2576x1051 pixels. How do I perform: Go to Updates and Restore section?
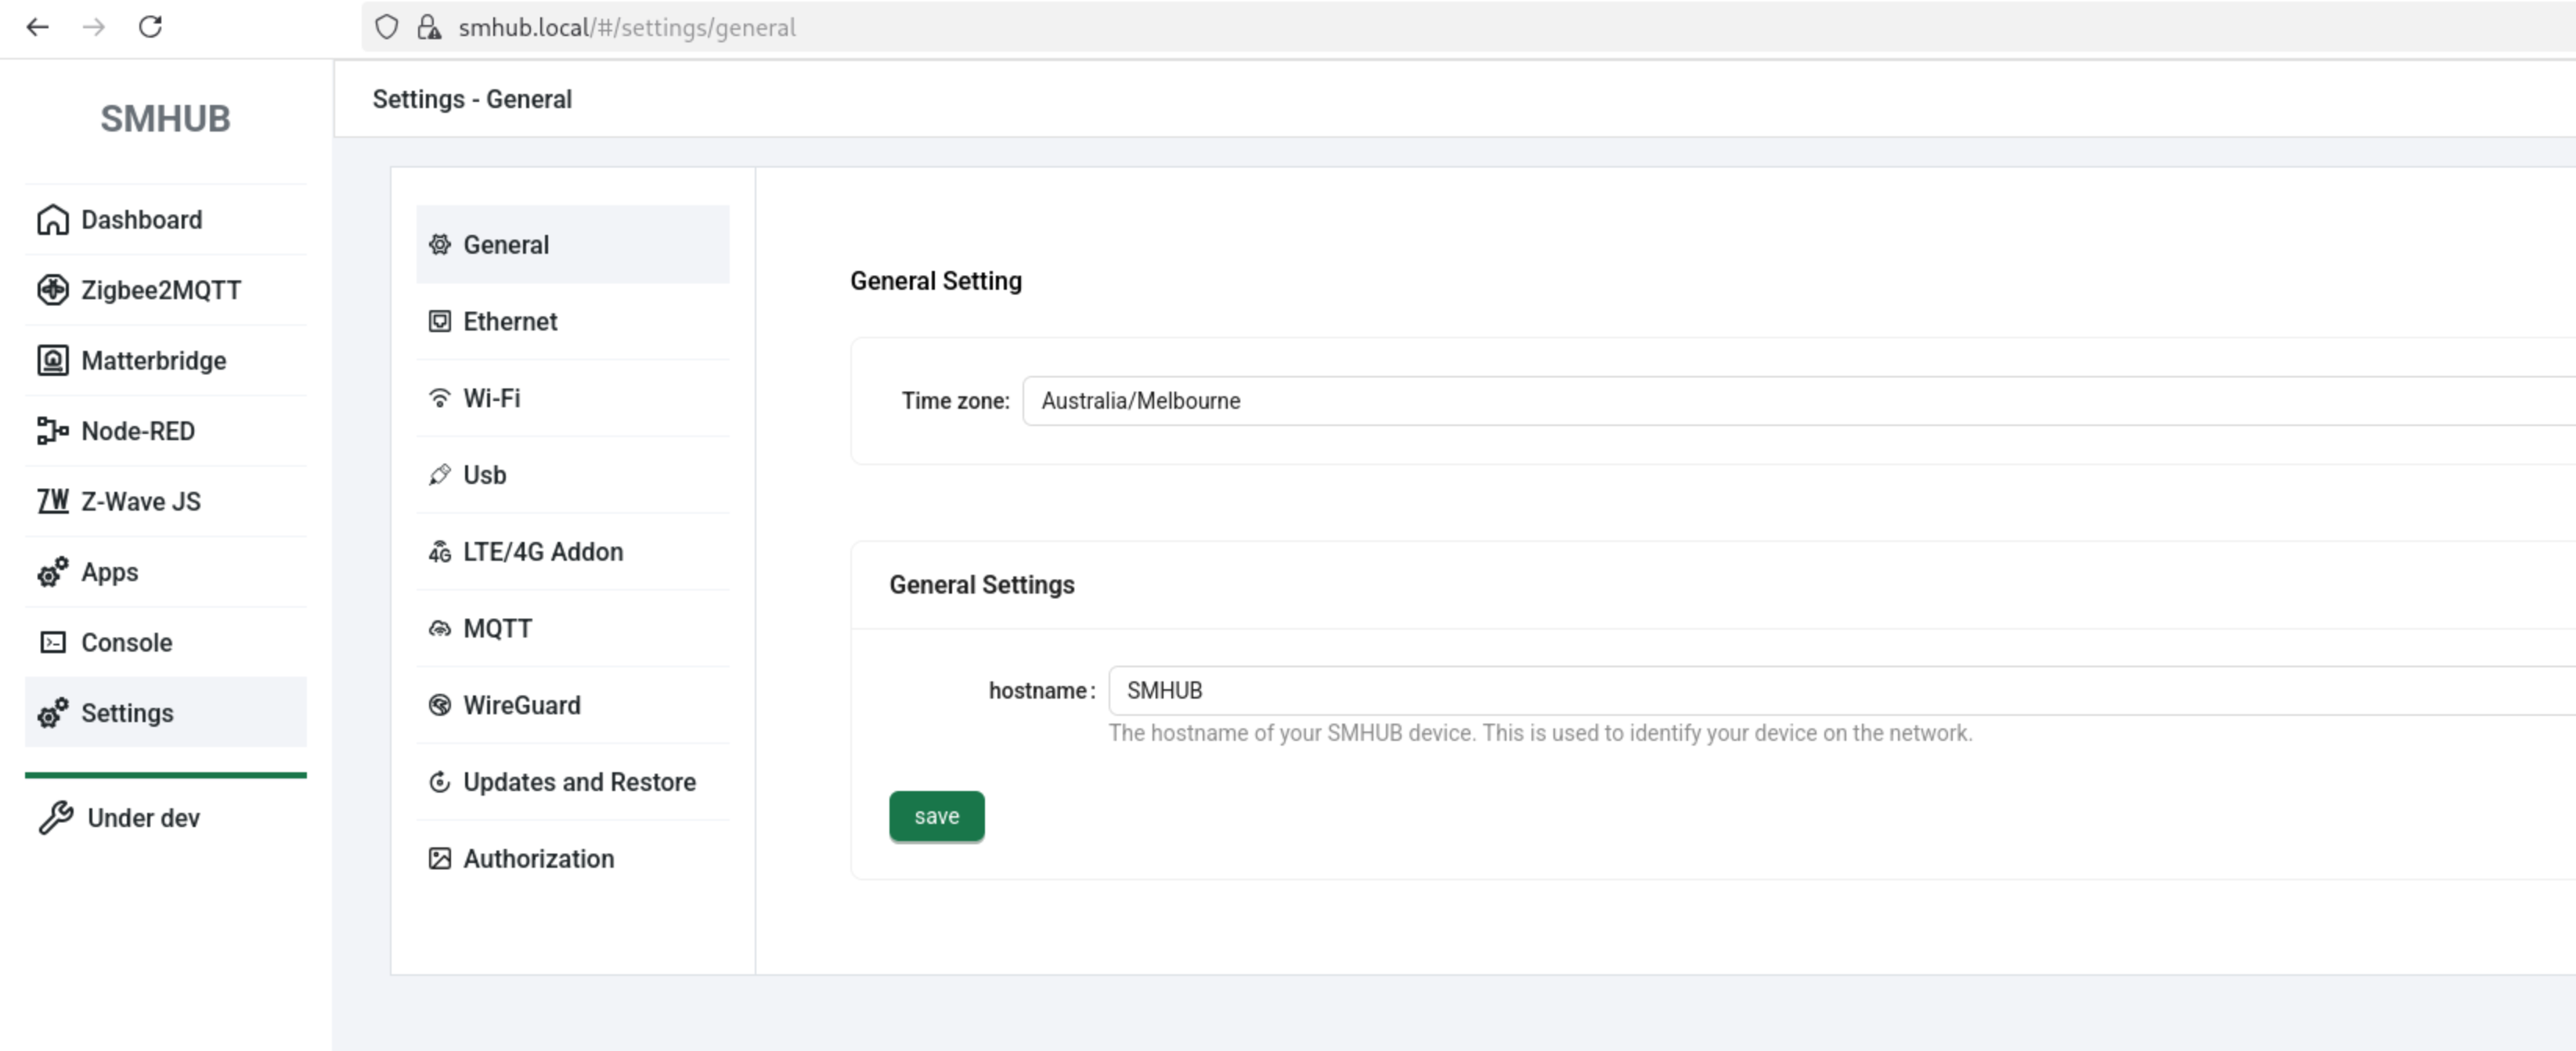click(578, 782)
